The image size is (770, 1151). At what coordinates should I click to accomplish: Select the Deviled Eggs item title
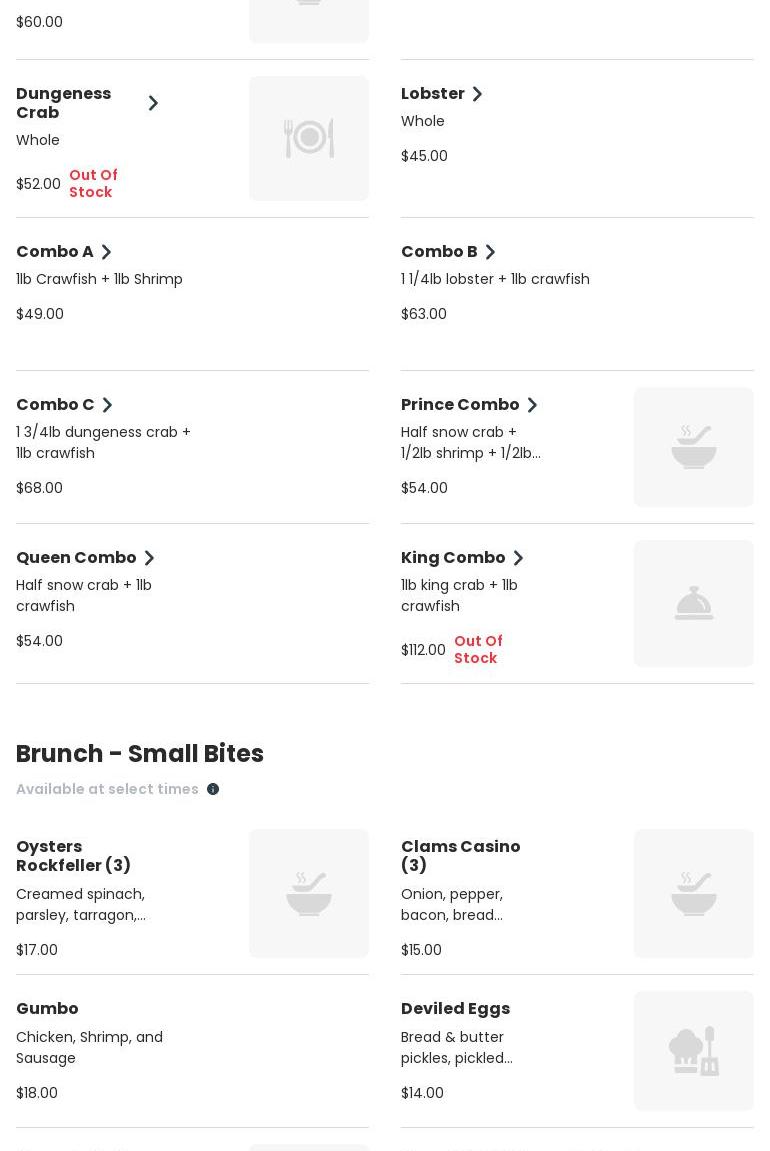pos(455,1008)
